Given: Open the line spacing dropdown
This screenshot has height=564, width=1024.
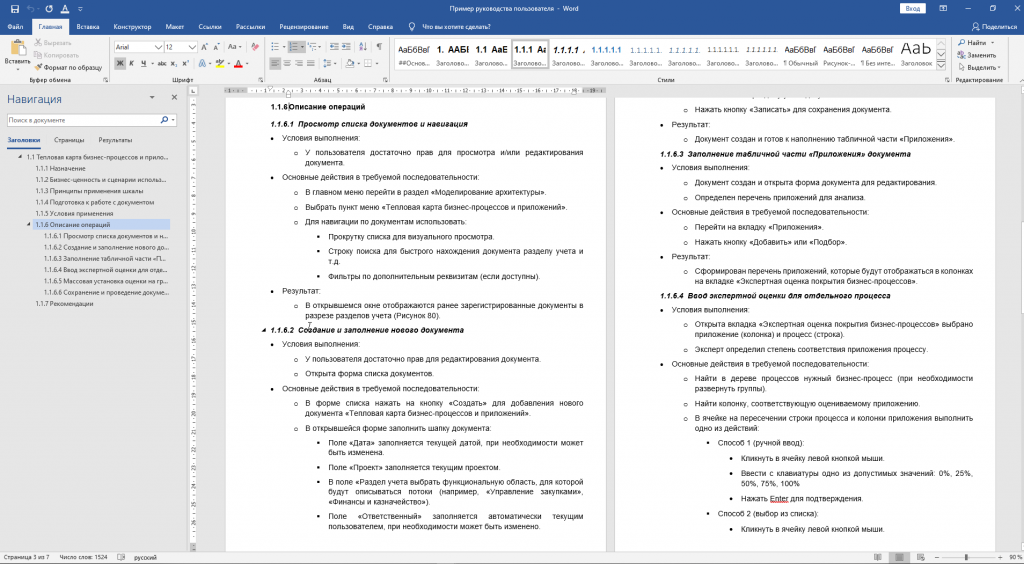Looking at the screenshot, I should click(x=336, y=63).
